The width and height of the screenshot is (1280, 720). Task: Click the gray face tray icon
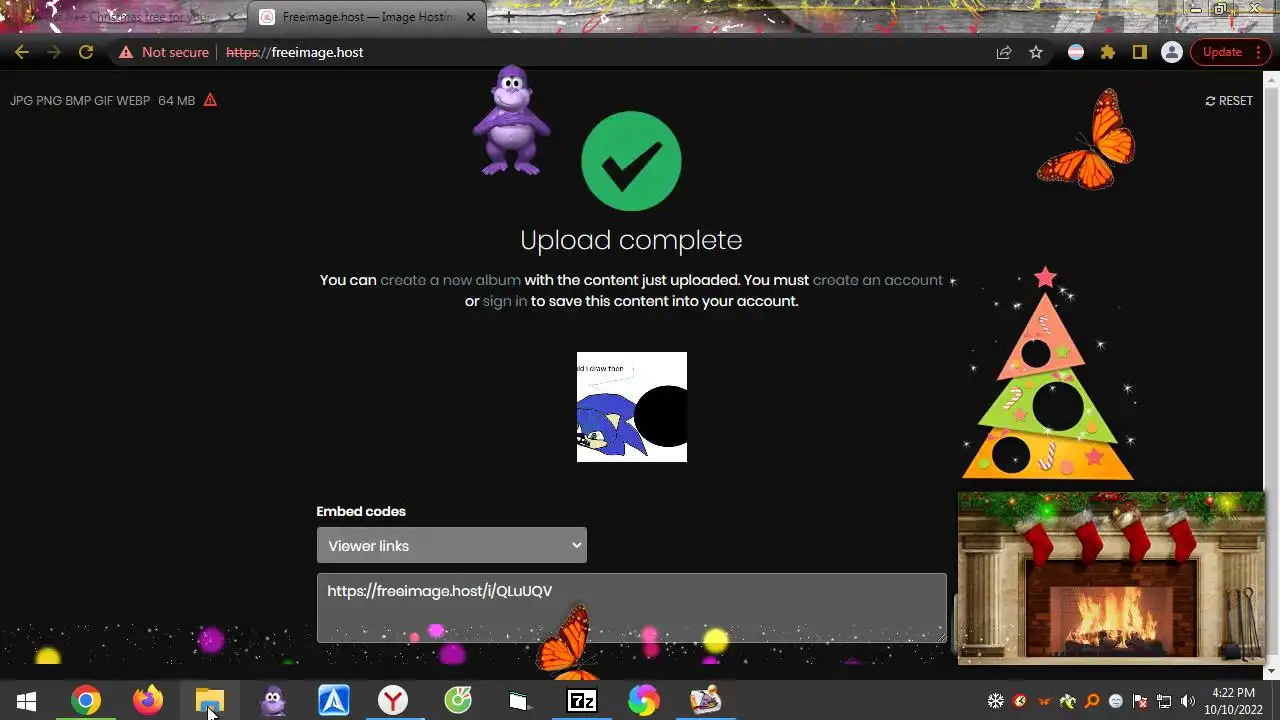[1116, 701]
